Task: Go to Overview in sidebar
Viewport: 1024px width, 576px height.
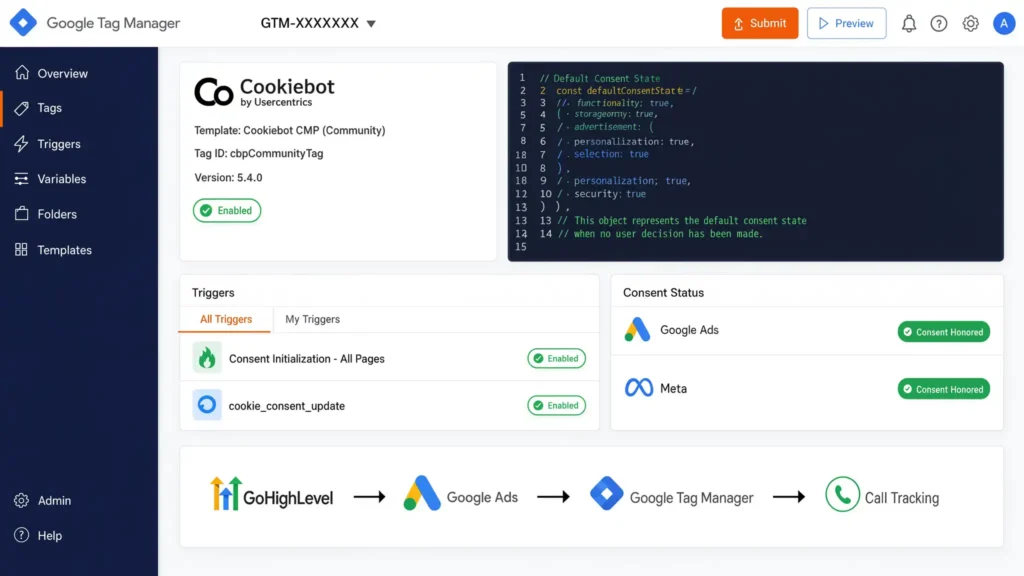Action: (x=79, y=73)
